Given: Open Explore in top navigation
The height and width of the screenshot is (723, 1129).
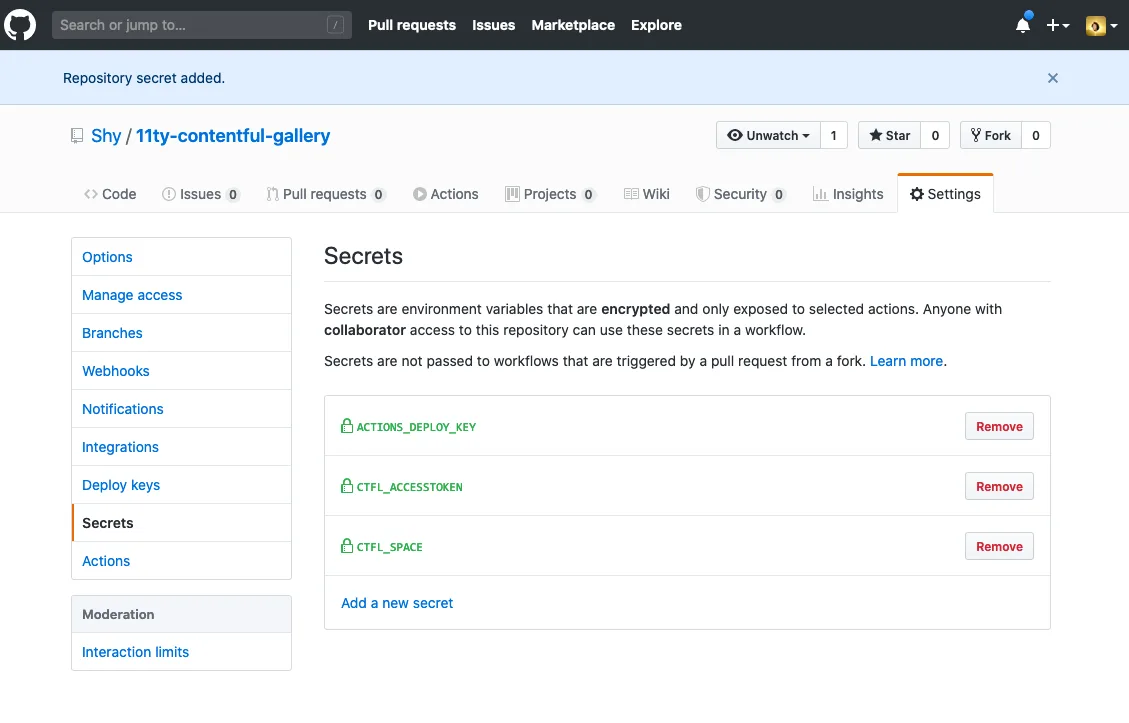Looking at the screenshot, I should click(656, 25).
